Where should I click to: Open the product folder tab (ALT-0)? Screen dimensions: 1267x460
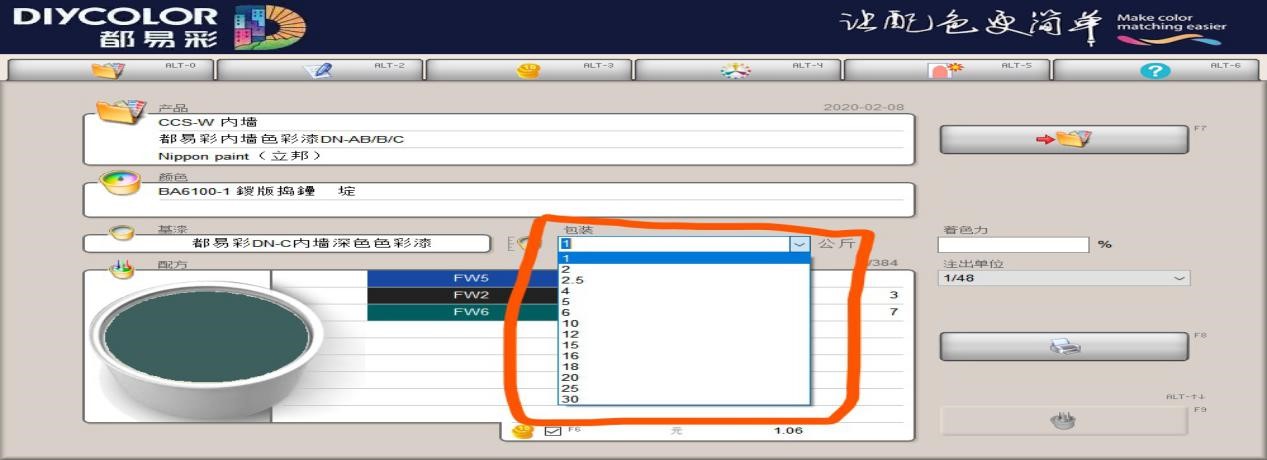(x=109, y=70)
